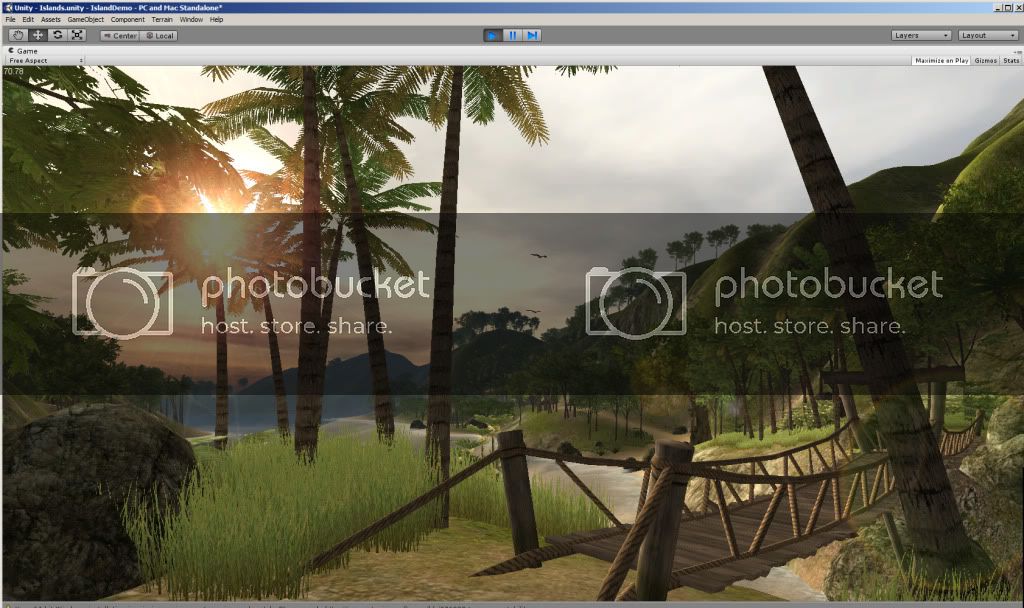Open the File menu
Image resolution: width=1024 pixels, height=608 pixels.
coord(10,20)
